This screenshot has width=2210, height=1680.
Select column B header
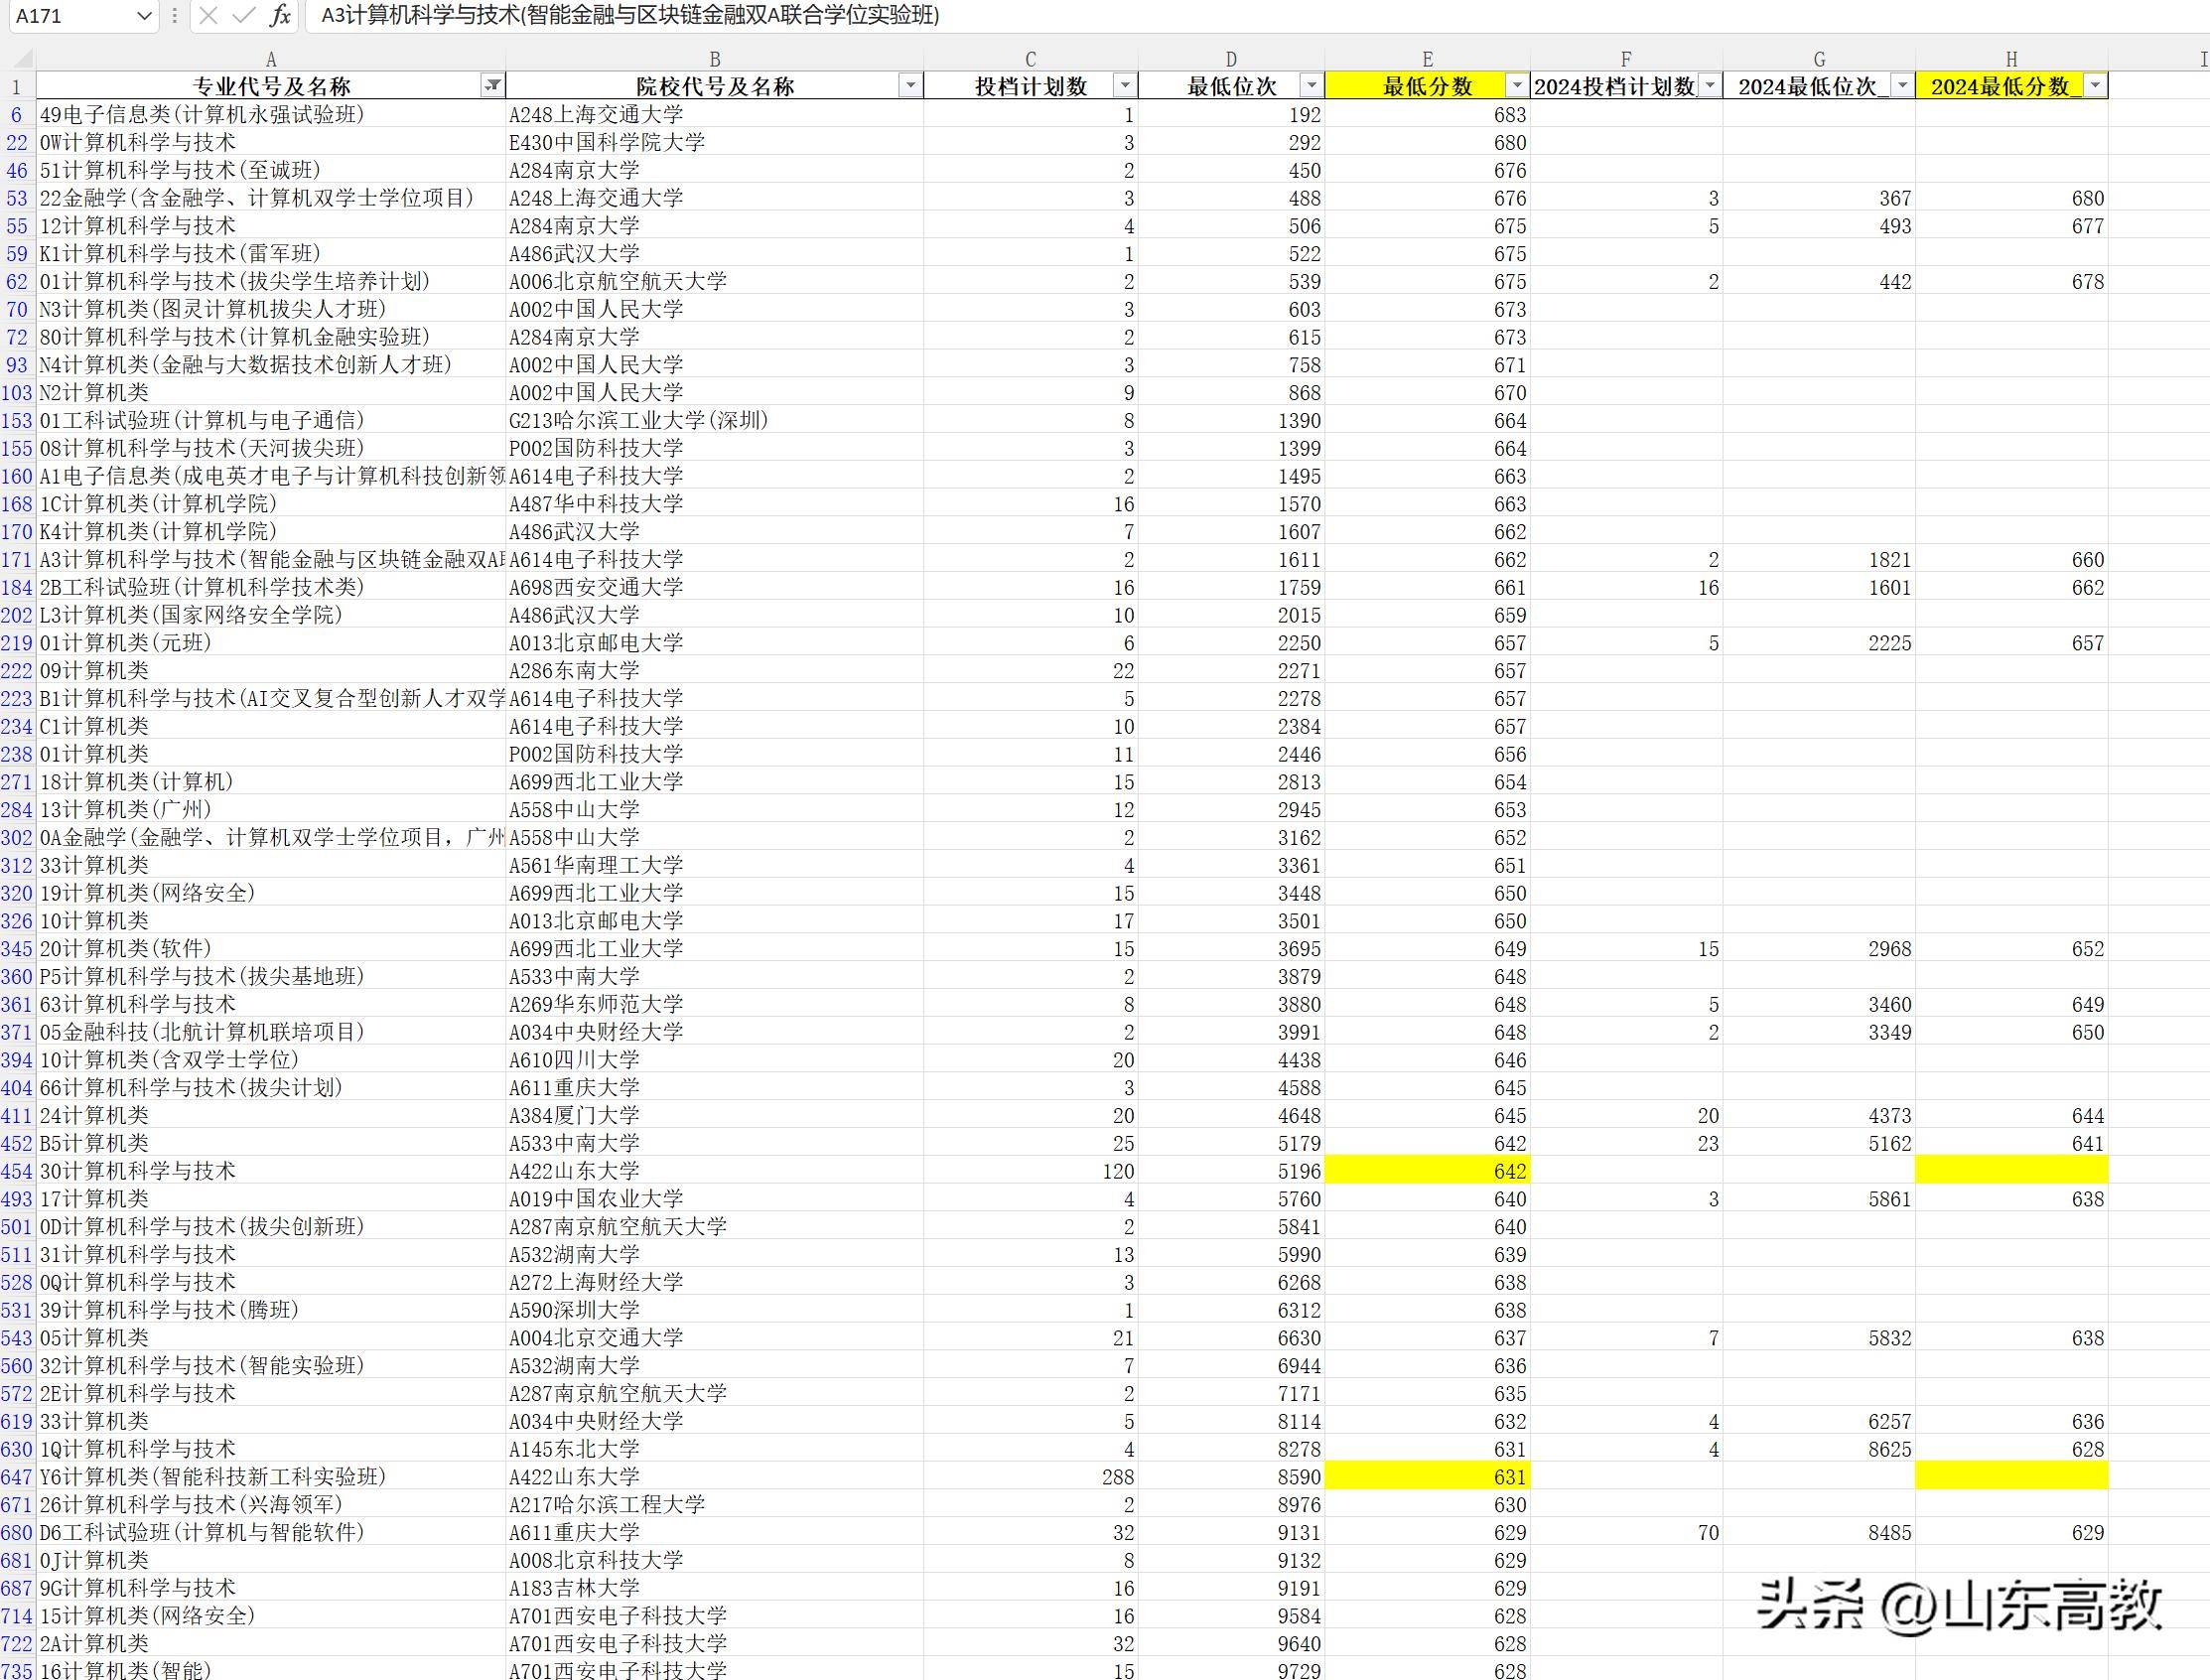tap(715, 60)
